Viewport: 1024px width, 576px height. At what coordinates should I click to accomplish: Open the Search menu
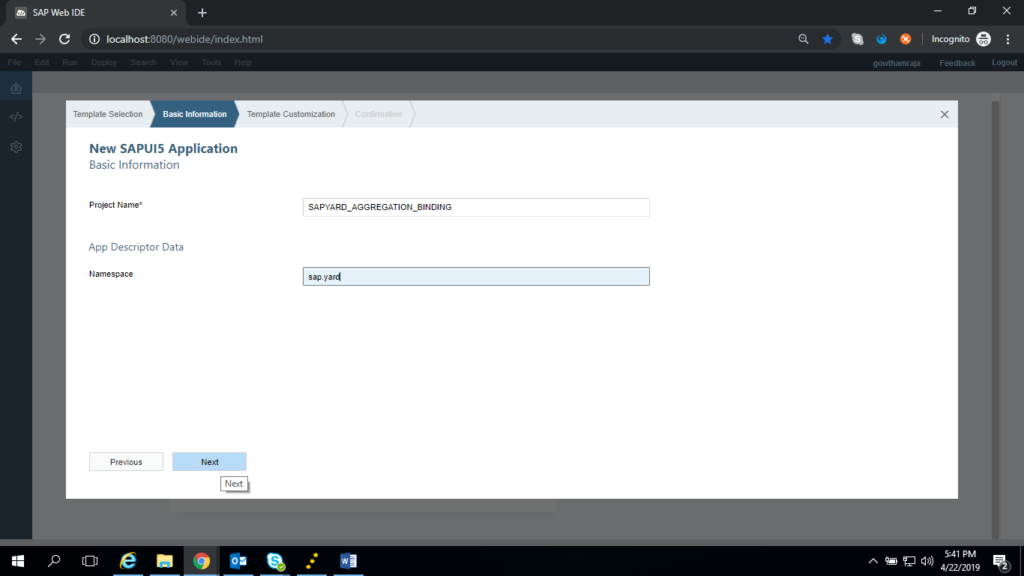click(143, 63)
